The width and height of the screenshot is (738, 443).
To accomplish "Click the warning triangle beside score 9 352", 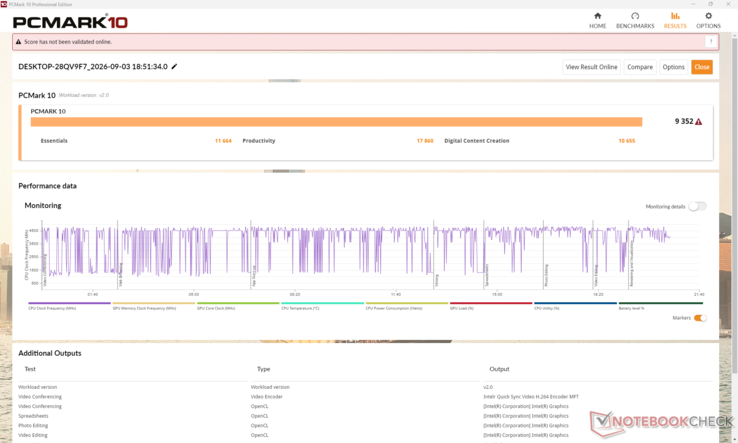I will coord(698,121).
